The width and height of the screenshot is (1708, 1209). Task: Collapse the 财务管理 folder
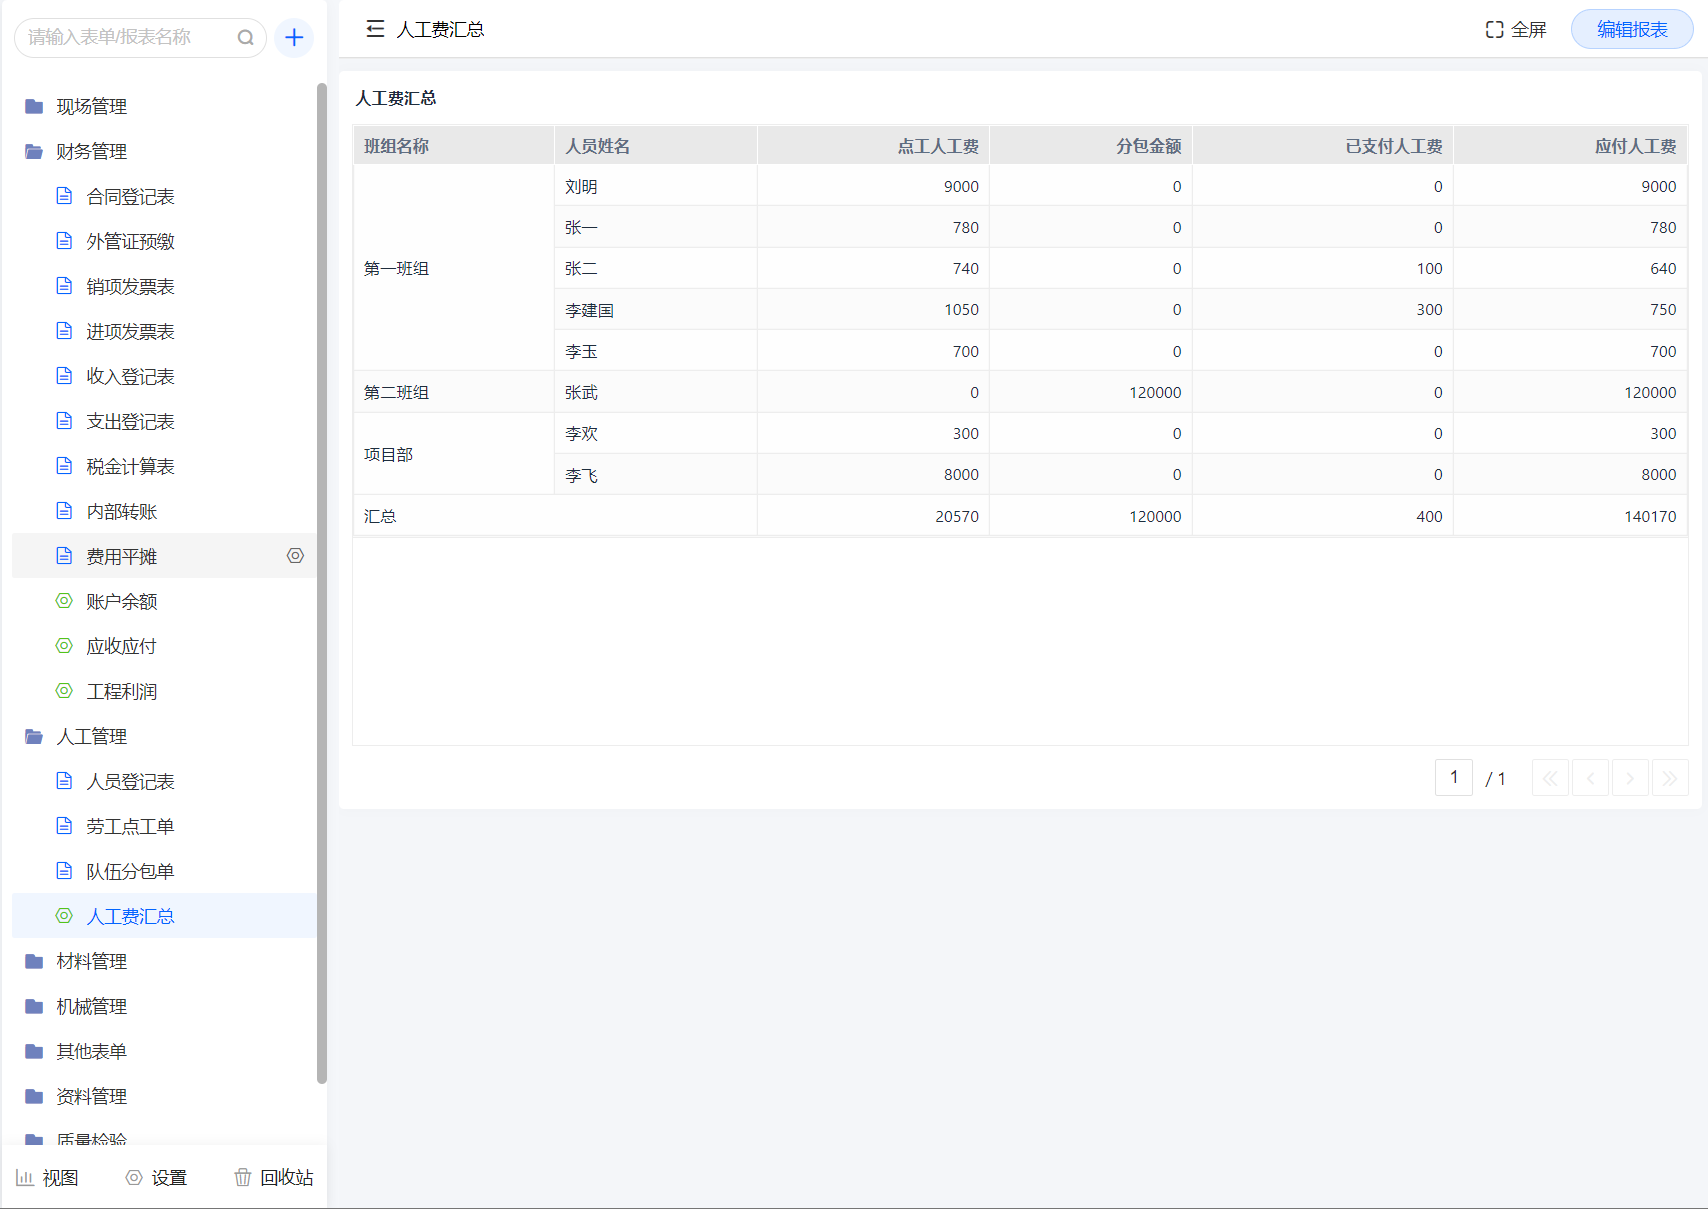tap(90, 152)
